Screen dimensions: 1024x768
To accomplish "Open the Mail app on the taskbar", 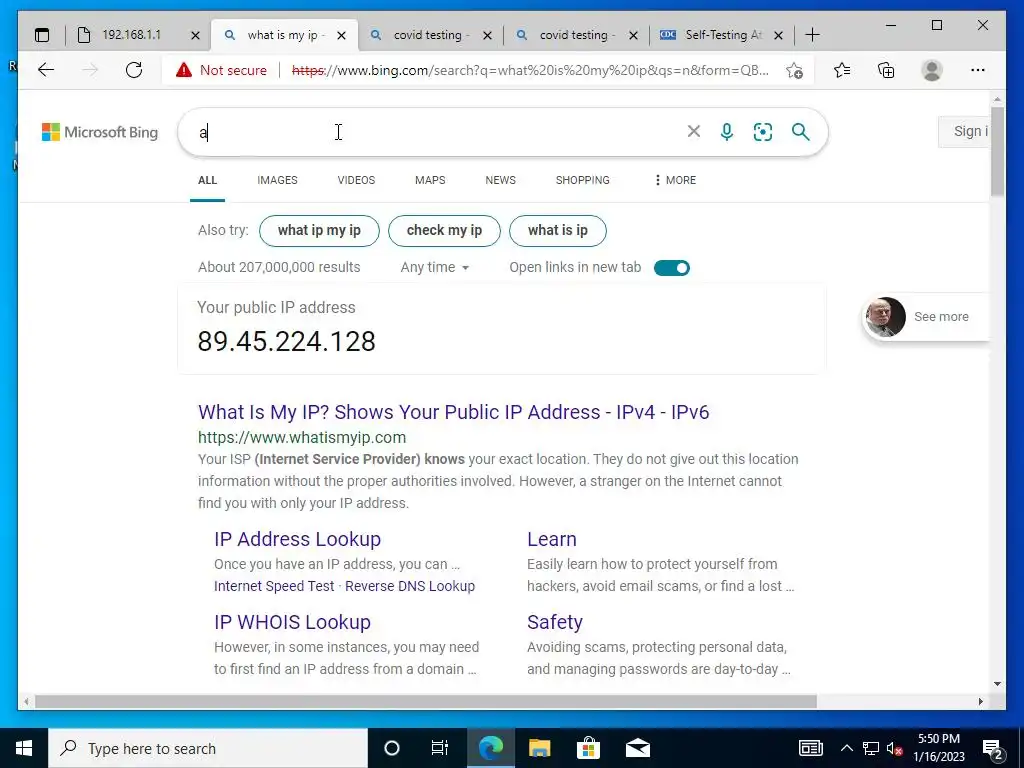I will pos(638,748).
